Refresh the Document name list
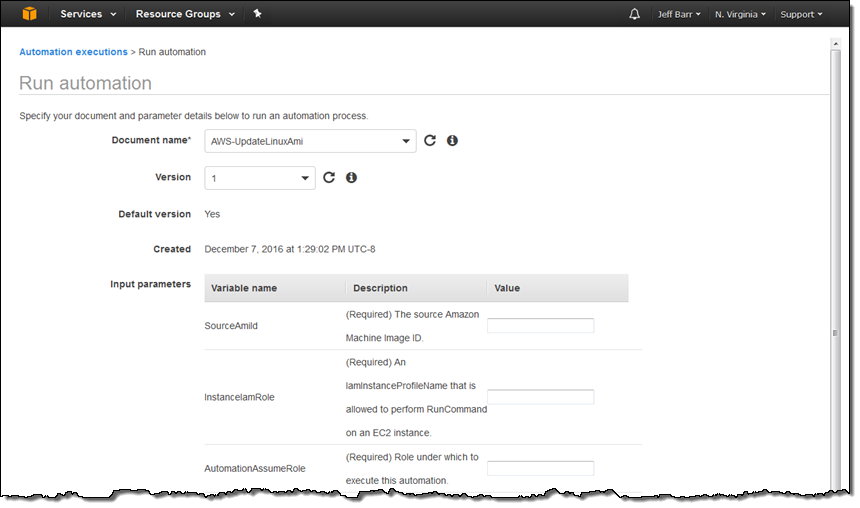 pos(430,141)
